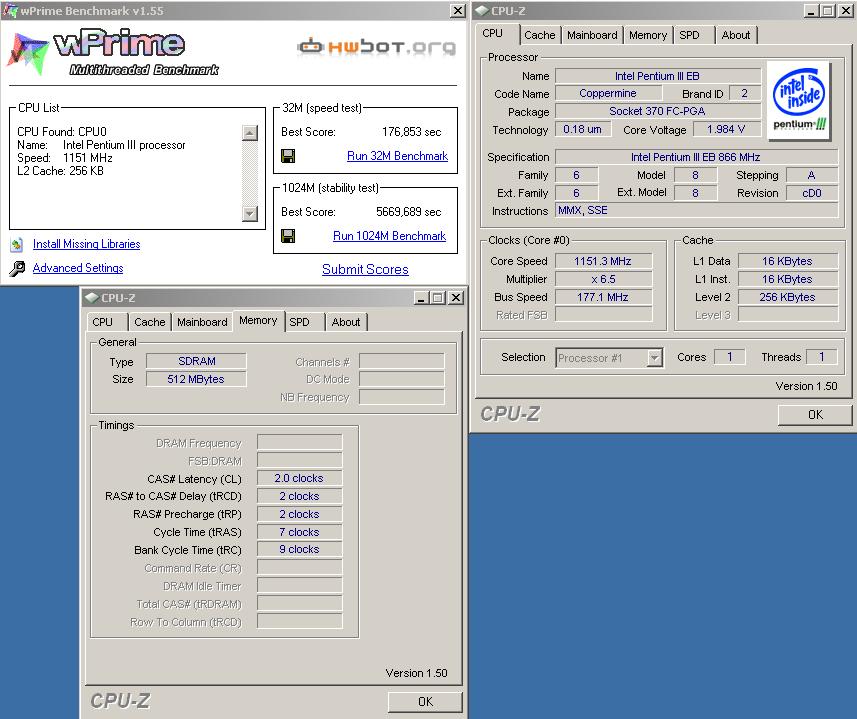Switch to About tab in Memory CPU-Z window

[x=346, y=322]
